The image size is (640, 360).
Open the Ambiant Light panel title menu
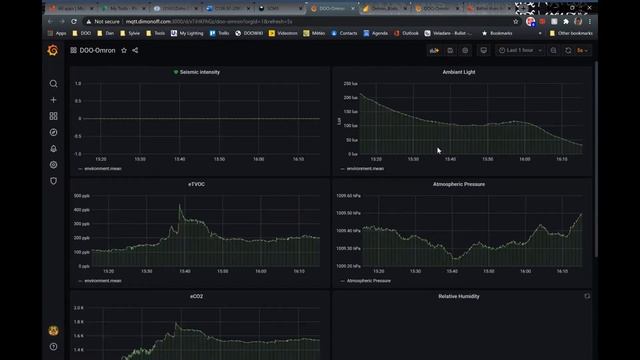(459, 72)
